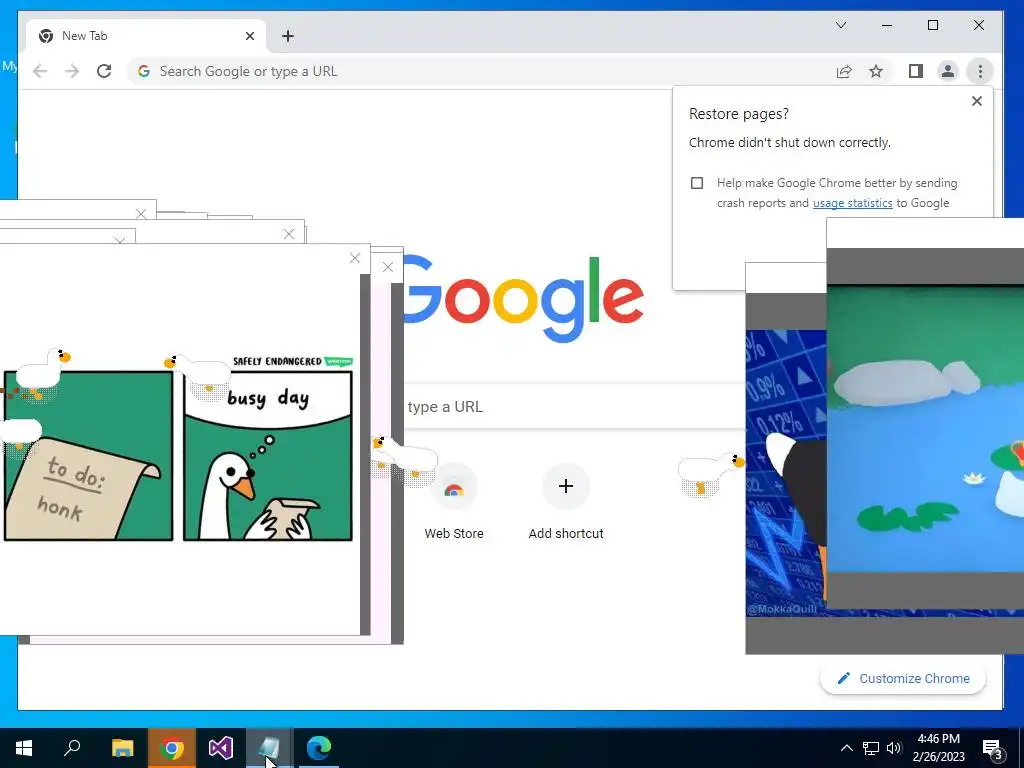Expand the tab search chevron
1024x768 pixels.
tap(841, 25)
